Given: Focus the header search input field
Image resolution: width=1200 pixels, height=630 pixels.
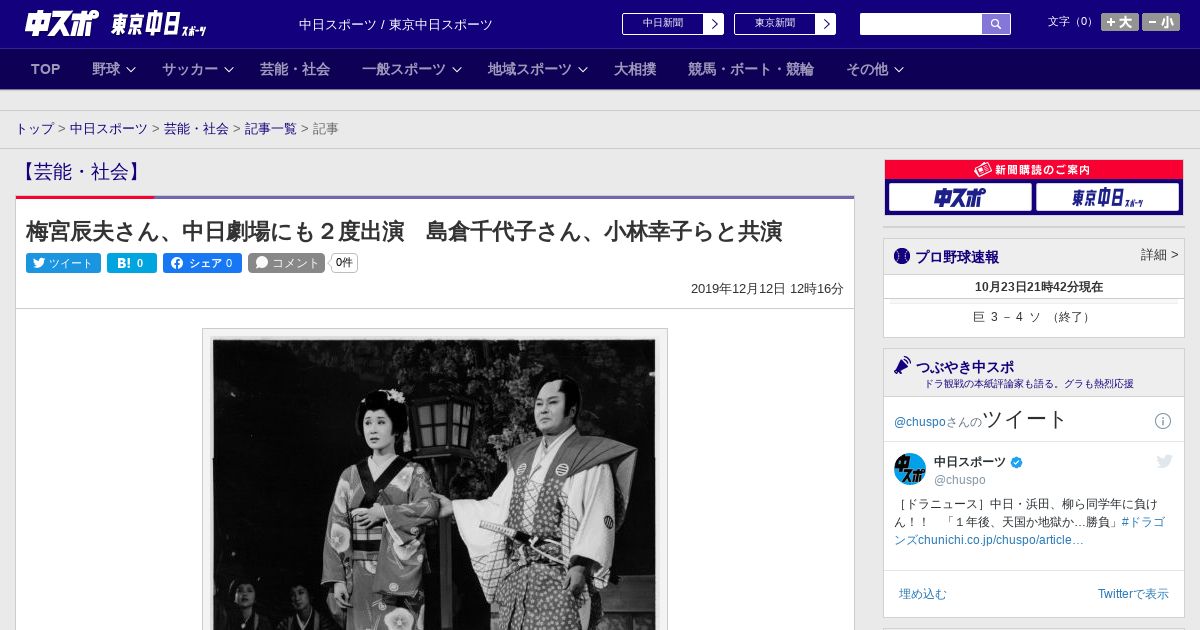Looking at the screenshot, I should point(921,24).
